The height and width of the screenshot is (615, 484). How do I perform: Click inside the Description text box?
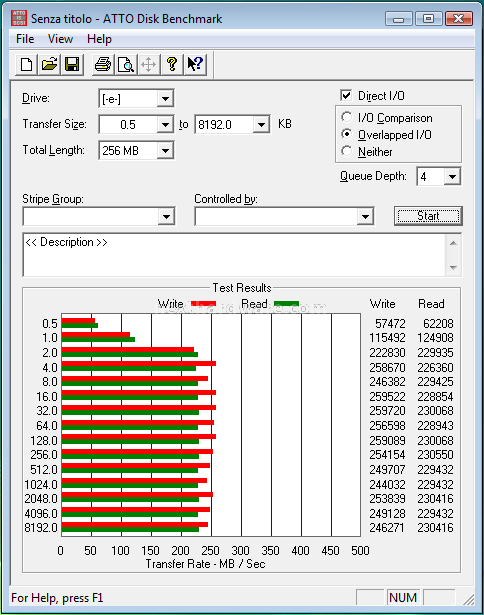click(x=234, y=255)
